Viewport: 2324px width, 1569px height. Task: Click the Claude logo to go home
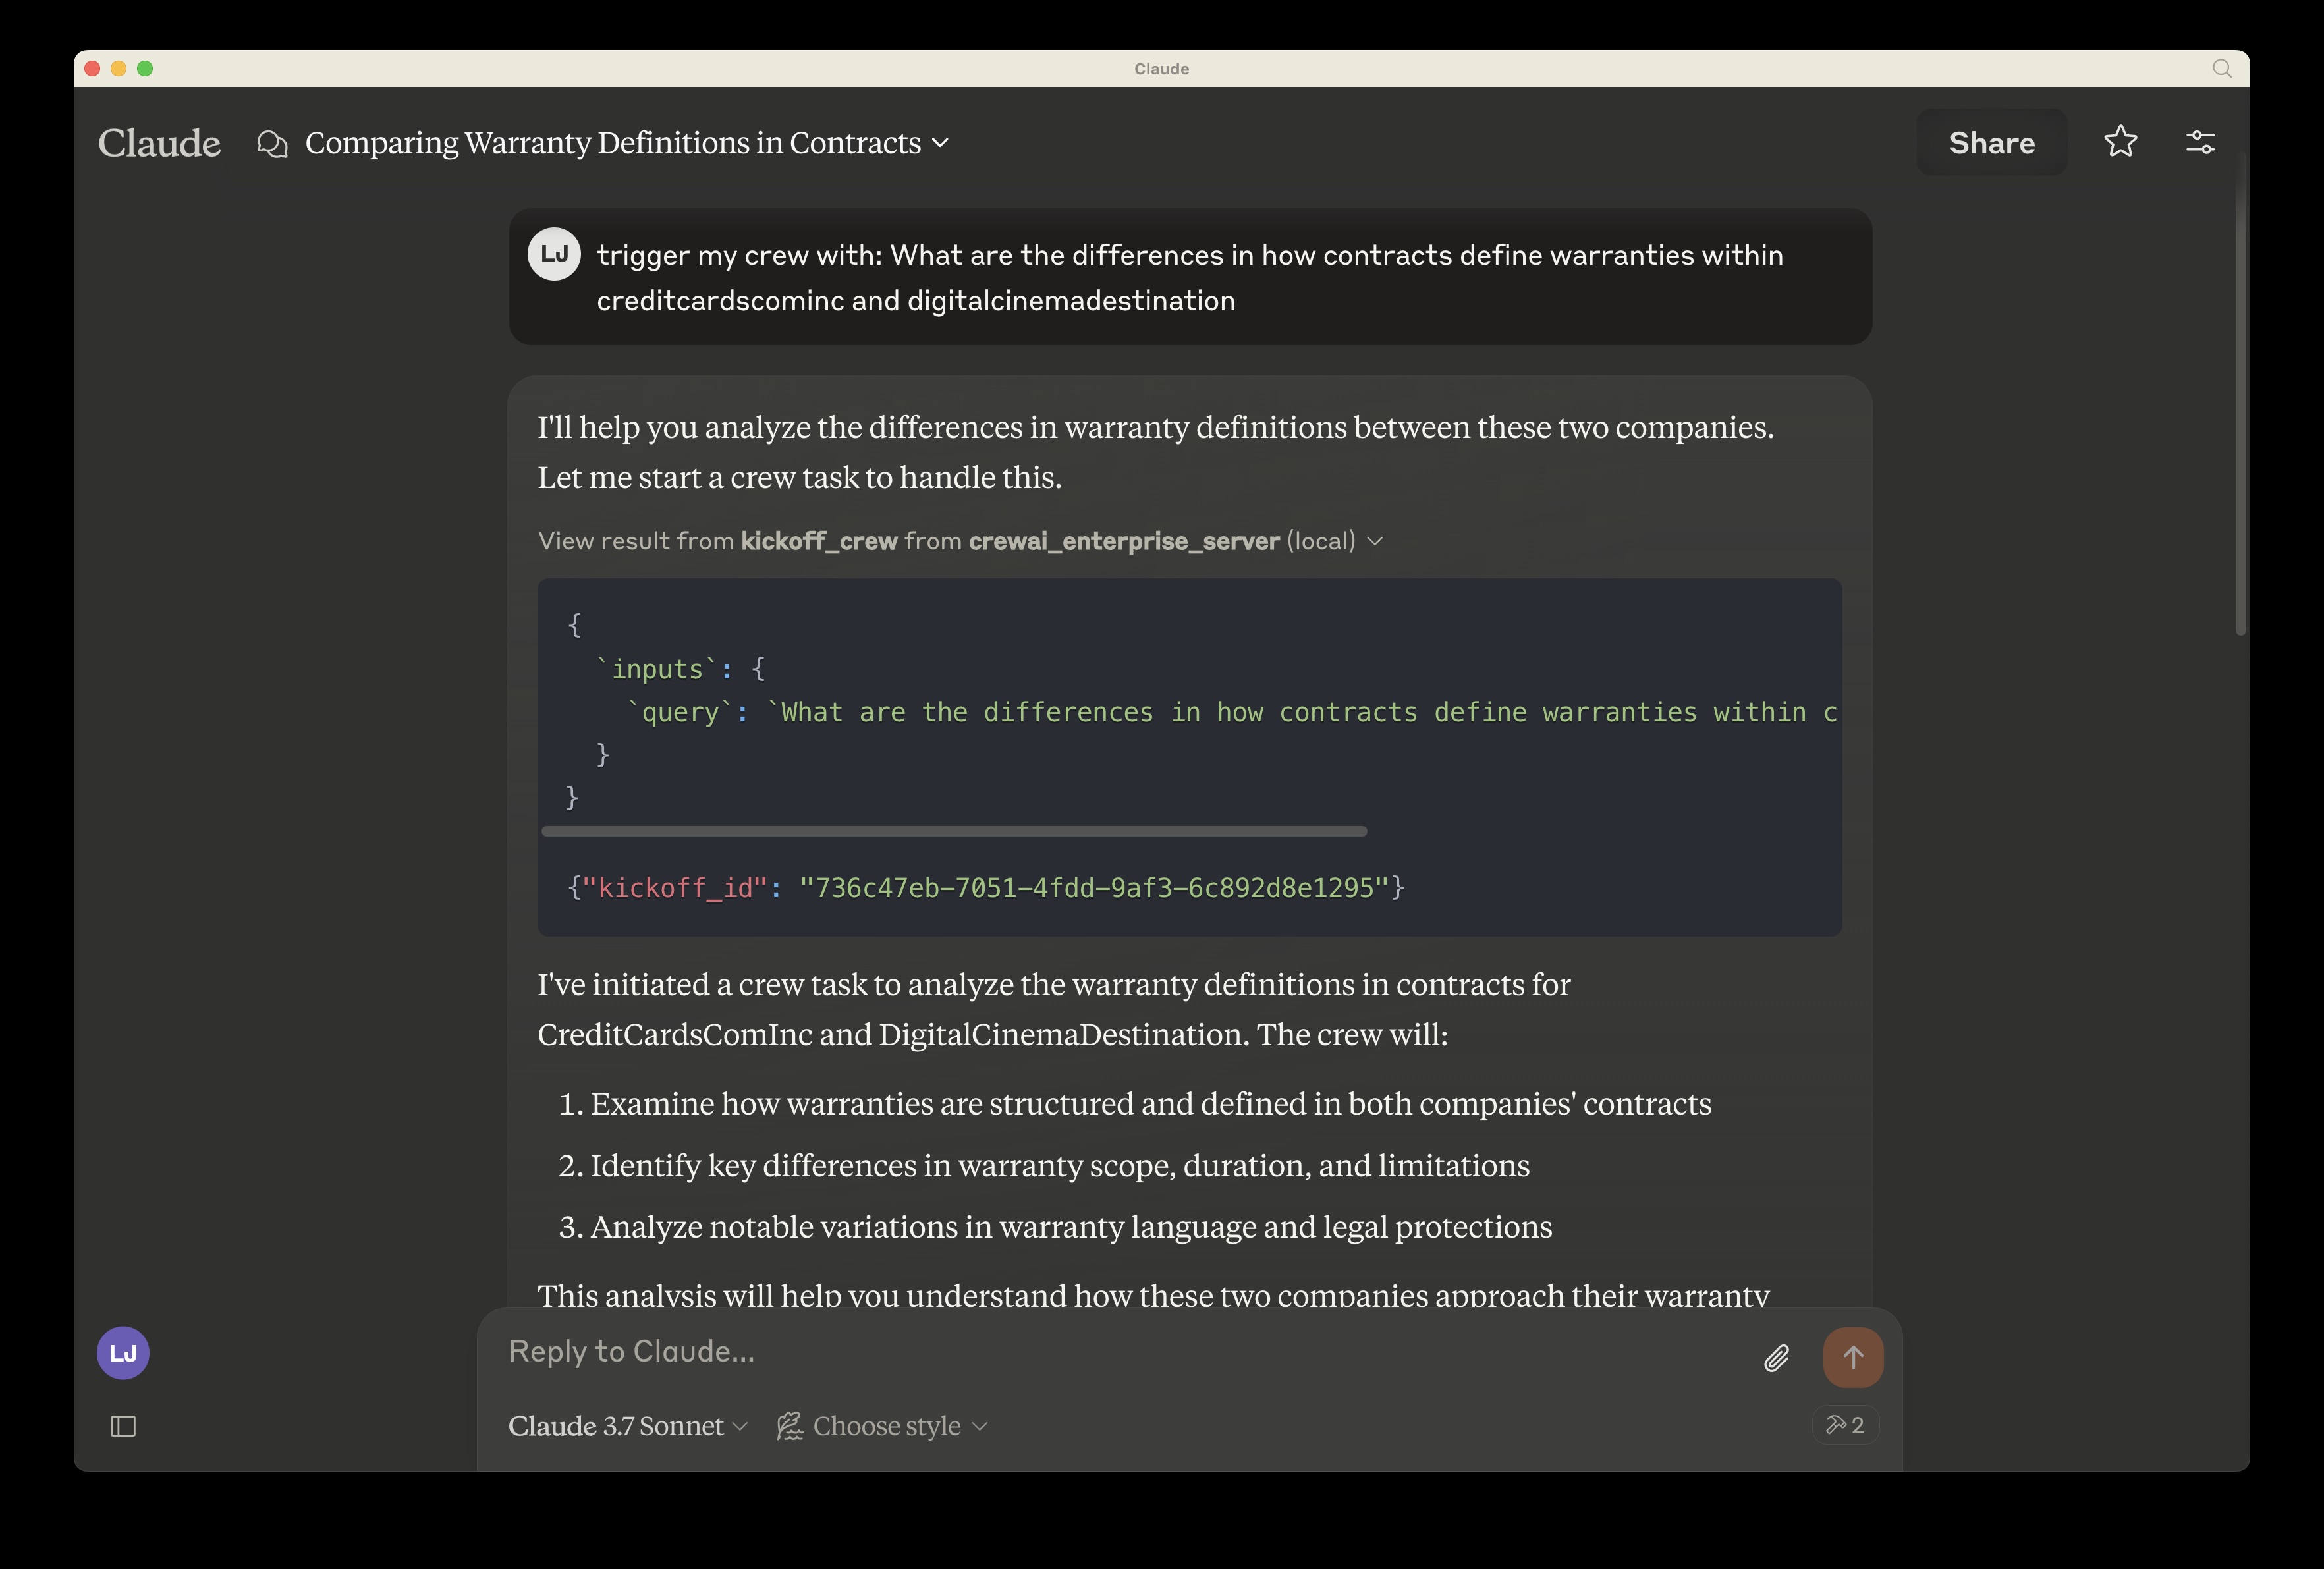[159, 143]
